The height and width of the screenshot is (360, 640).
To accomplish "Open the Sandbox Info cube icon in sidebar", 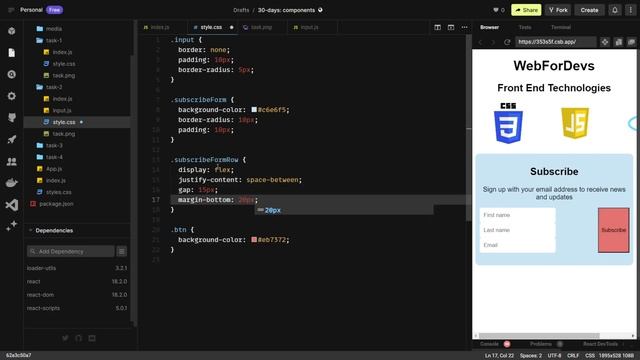I will click(x=11, y=31).
